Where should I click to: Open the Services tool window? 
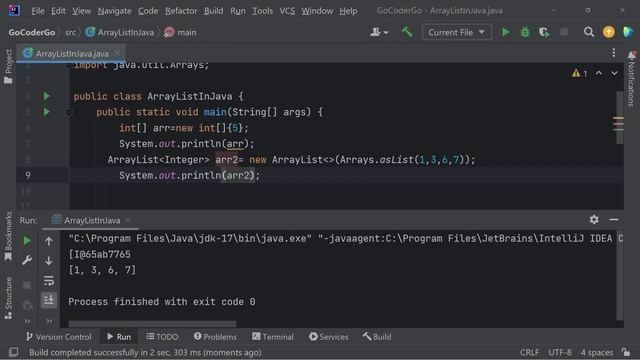coord(328,337)
